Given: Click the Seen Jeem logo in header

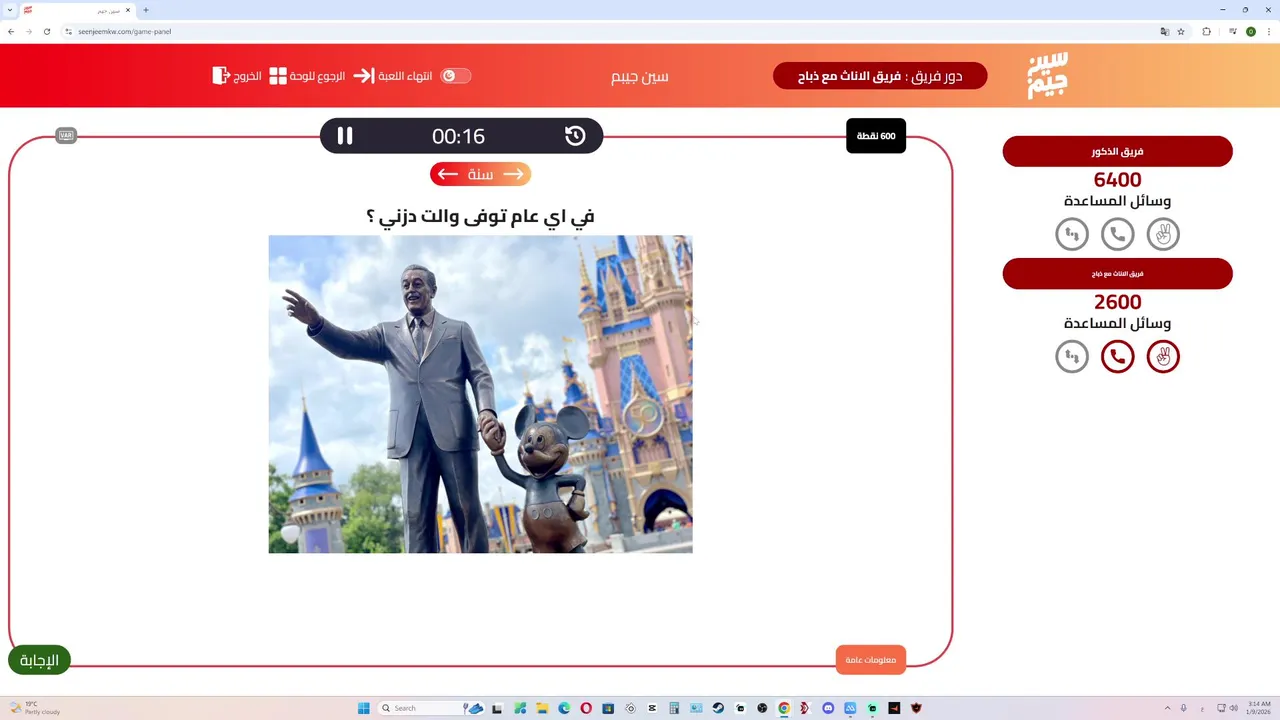Looking at the screenshot, I should click(1048, 75).
